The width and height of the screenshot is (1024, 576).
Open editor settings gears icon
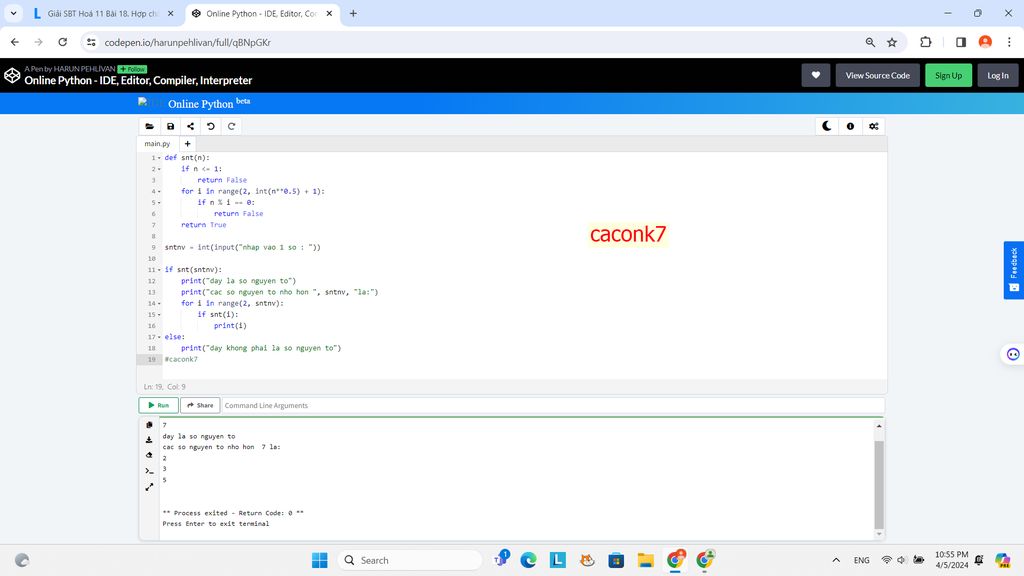tap(874, 126)
